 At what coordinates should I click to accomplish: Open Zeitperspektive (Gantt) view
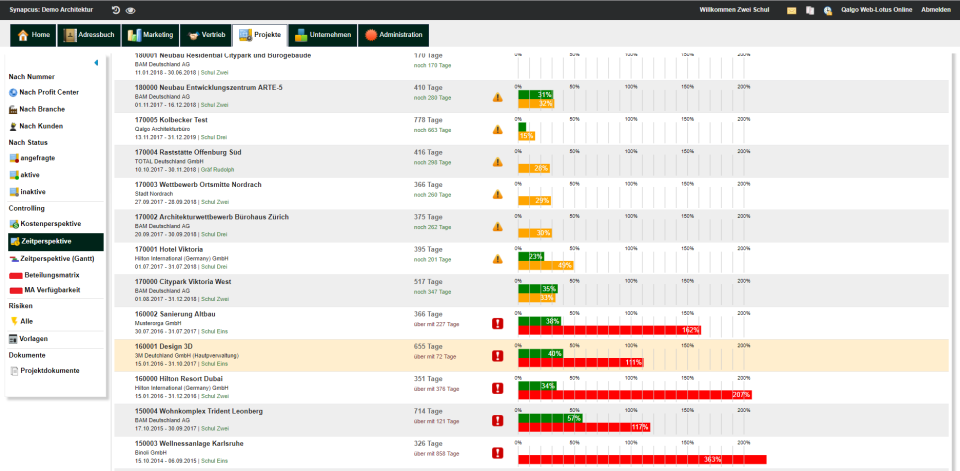coord(51,259)
